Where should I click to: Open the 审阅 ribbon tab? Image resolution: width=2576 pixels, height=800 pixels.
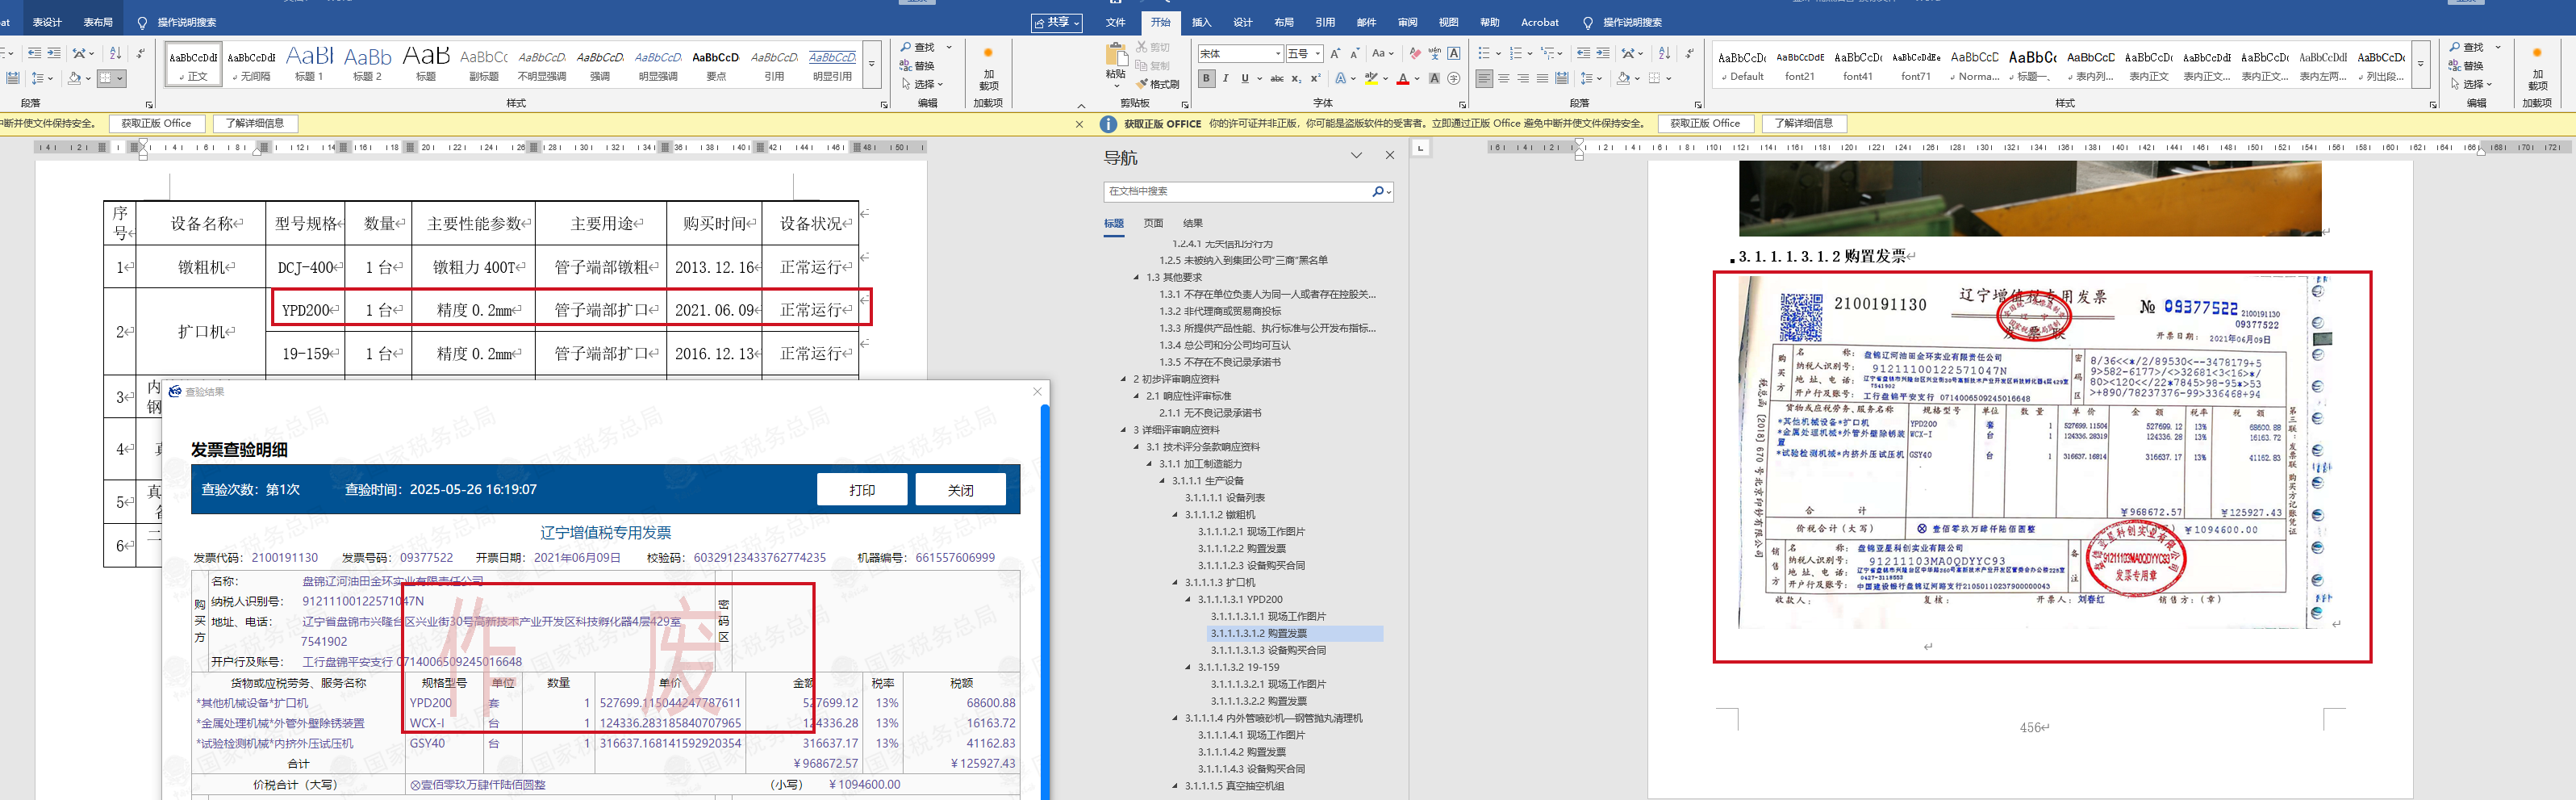(1407, 22)
